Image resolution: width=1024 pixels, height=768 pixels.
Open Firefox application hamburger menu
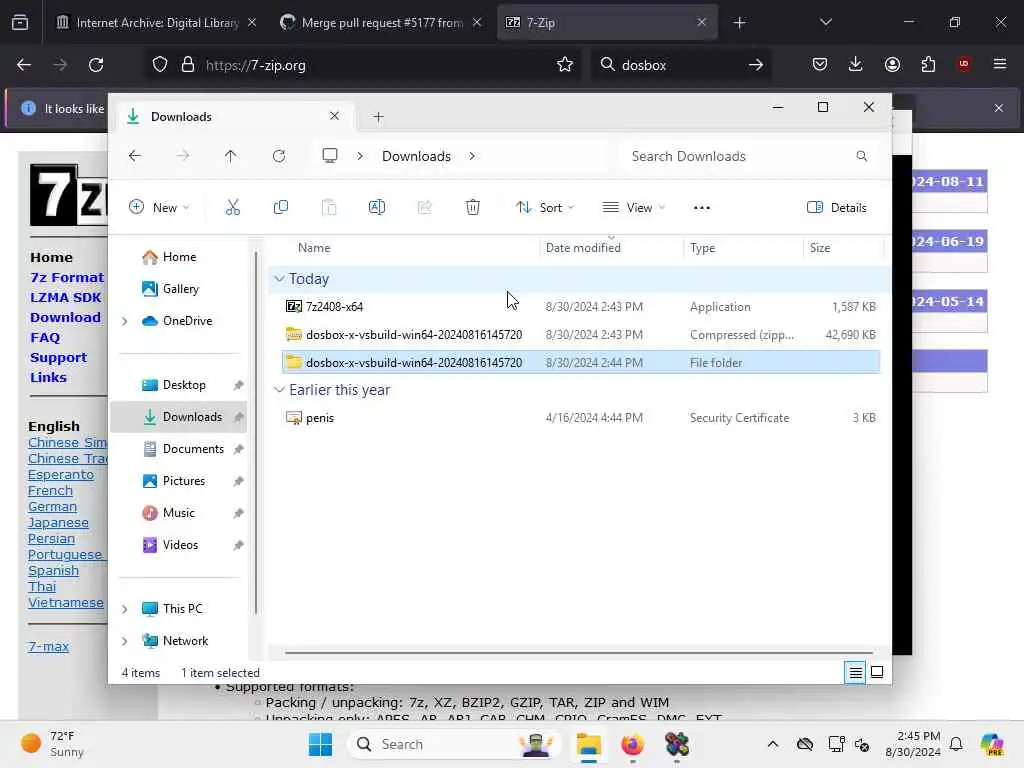[999, 64]
